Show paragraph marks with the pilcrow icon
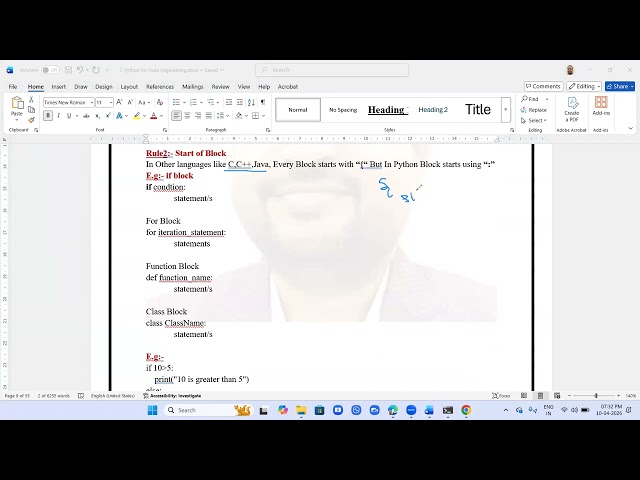This screenshot has height=480, width=640. tap(263, 102)
